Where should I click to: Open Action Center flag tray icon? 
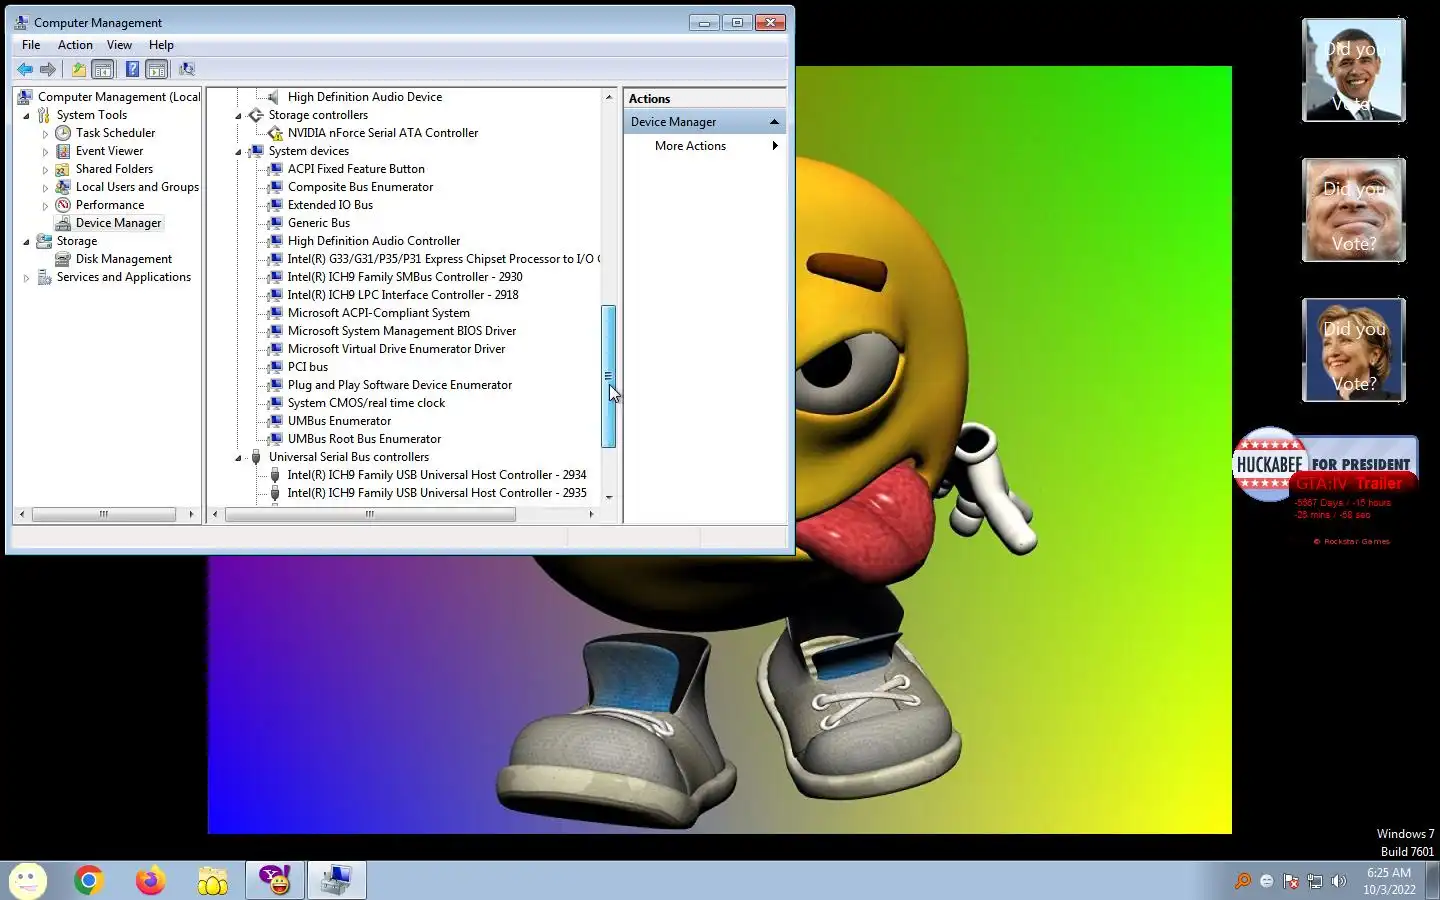(1291, 881)
